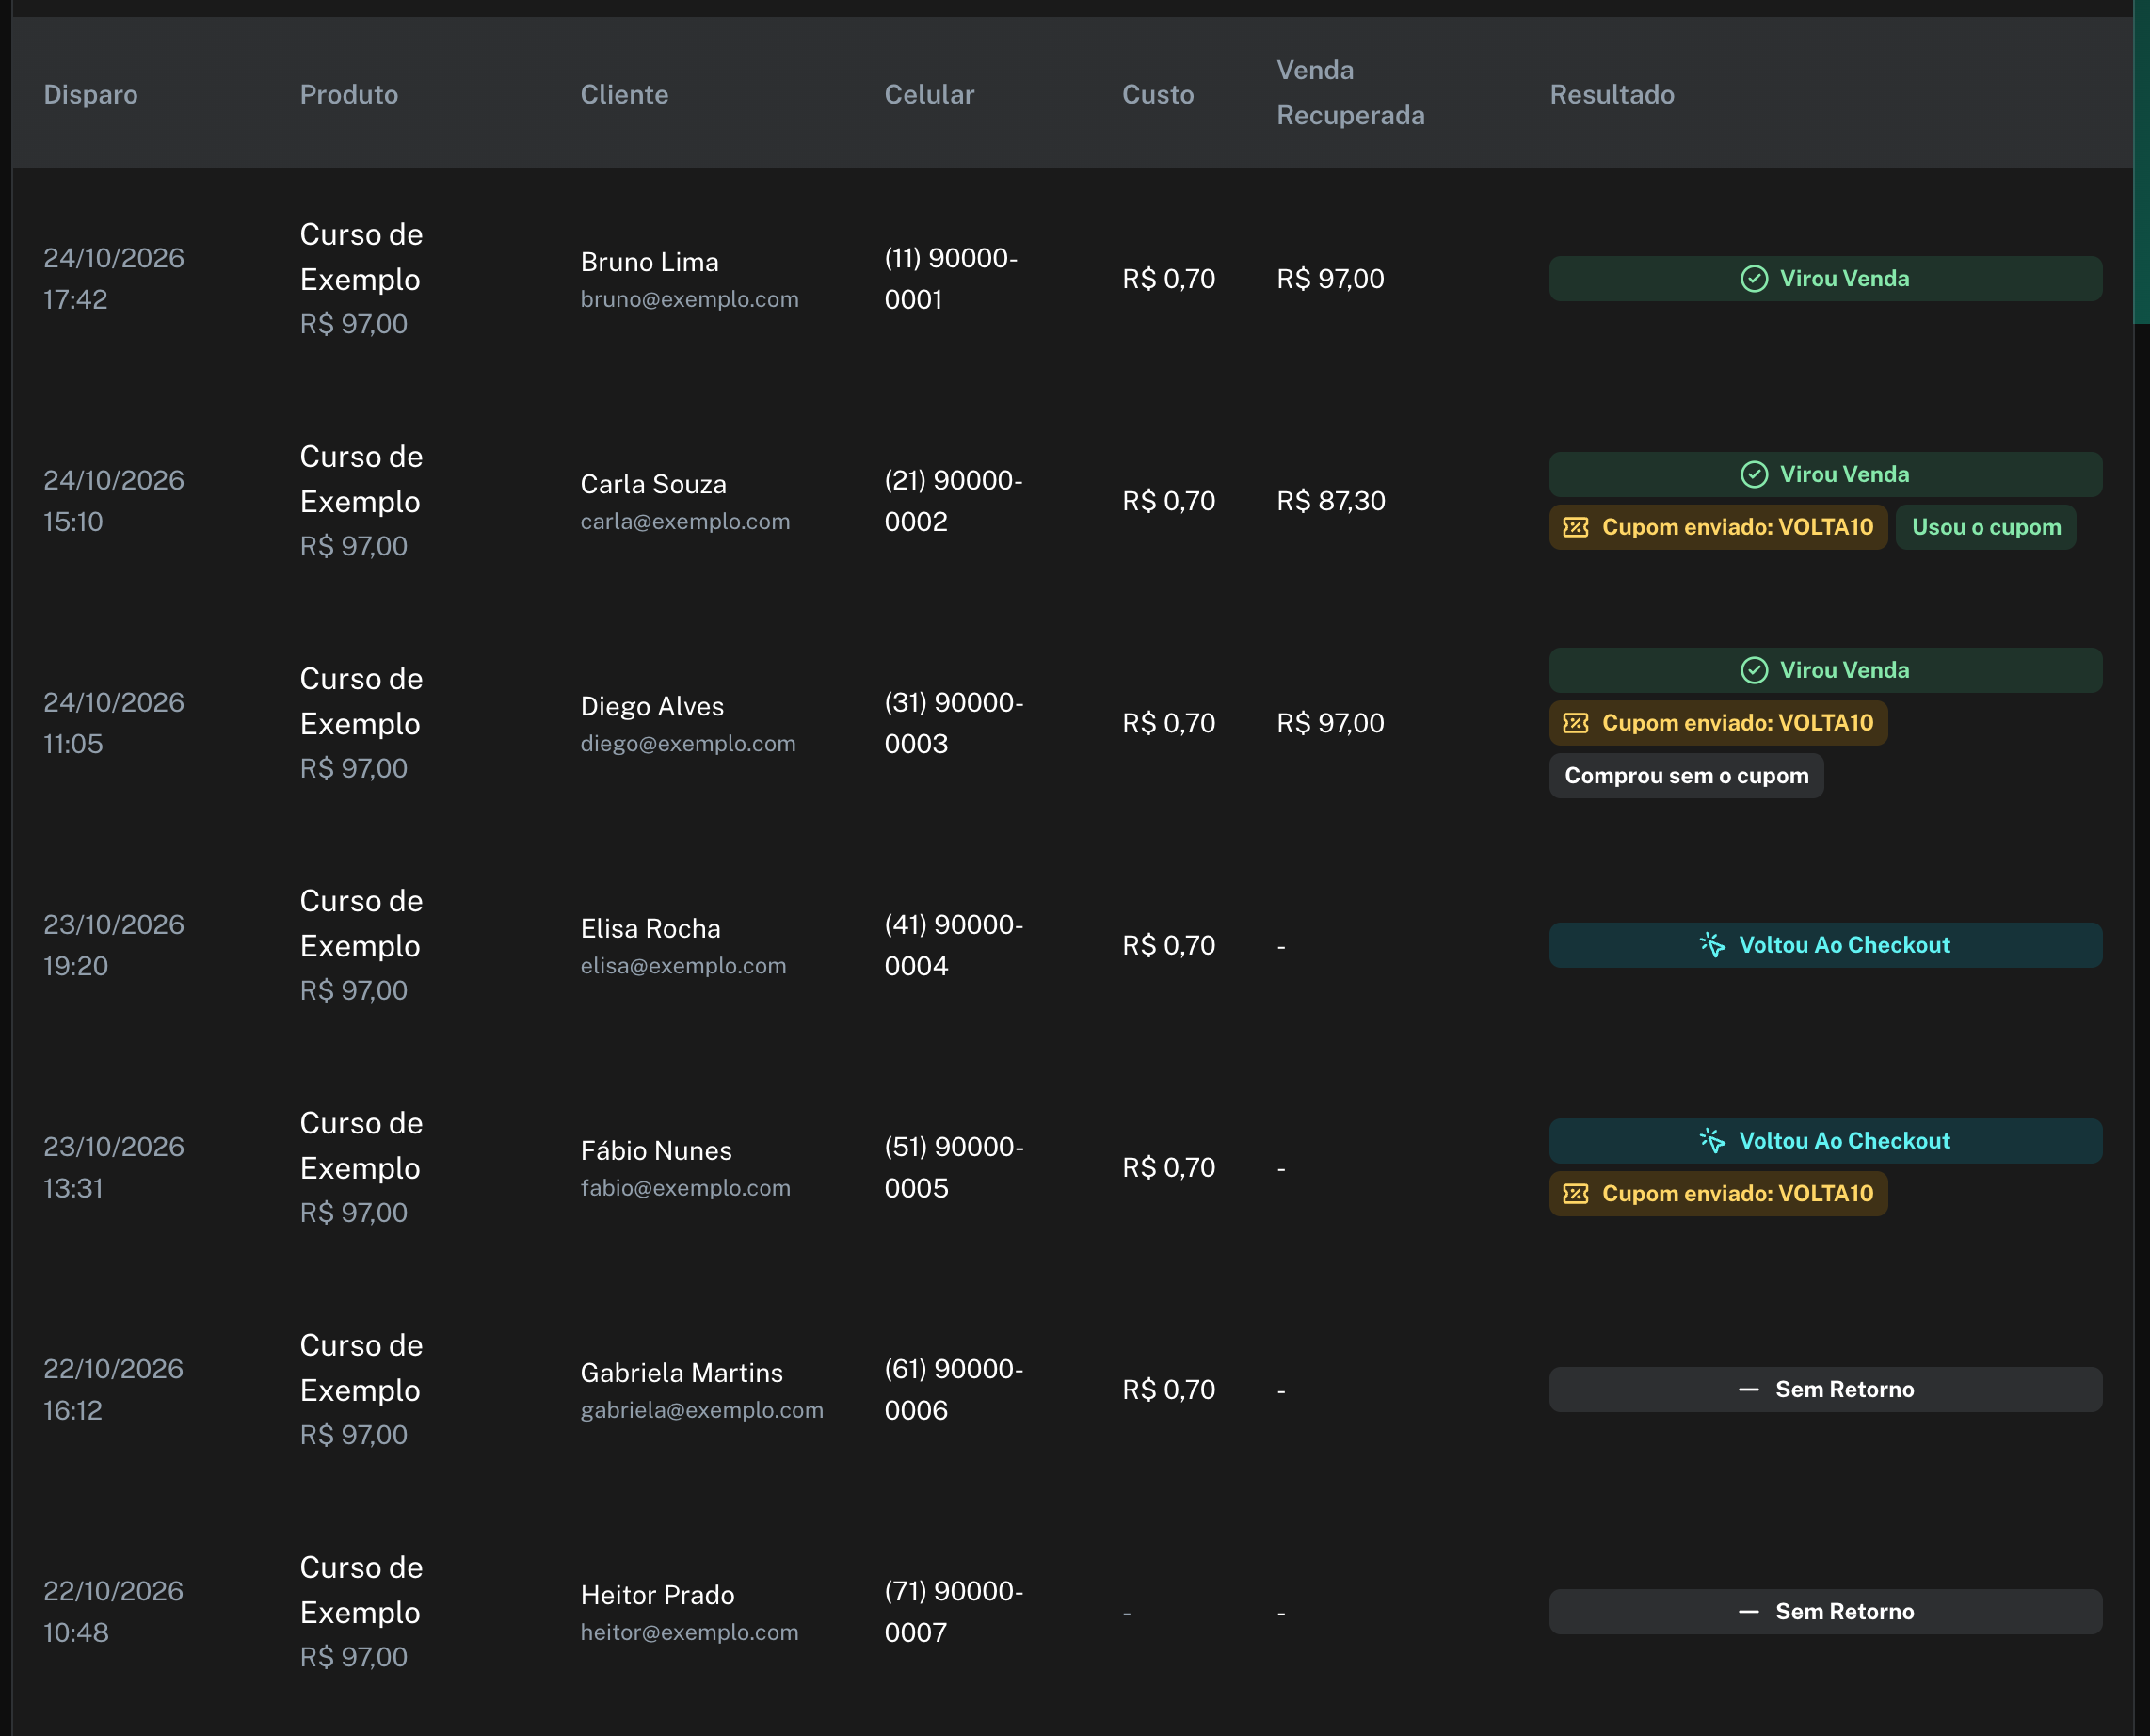Click the date 22/10/2026 16:12
The height and width of the screenshot is (1736, 2150).
pos(113,1390)
